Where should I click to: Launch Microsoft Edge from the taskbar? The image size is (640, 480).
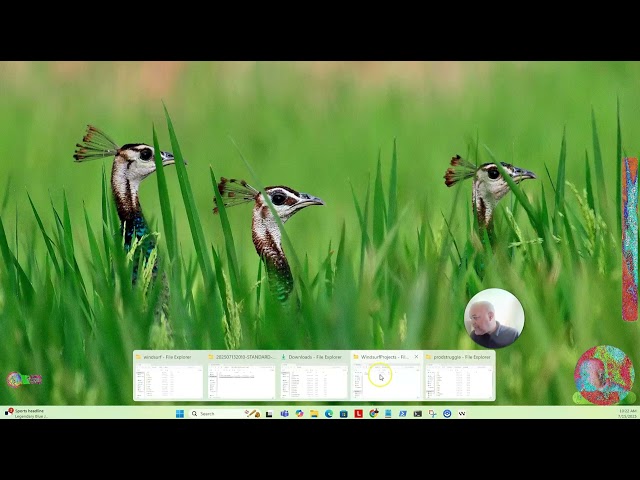[329, 413]
